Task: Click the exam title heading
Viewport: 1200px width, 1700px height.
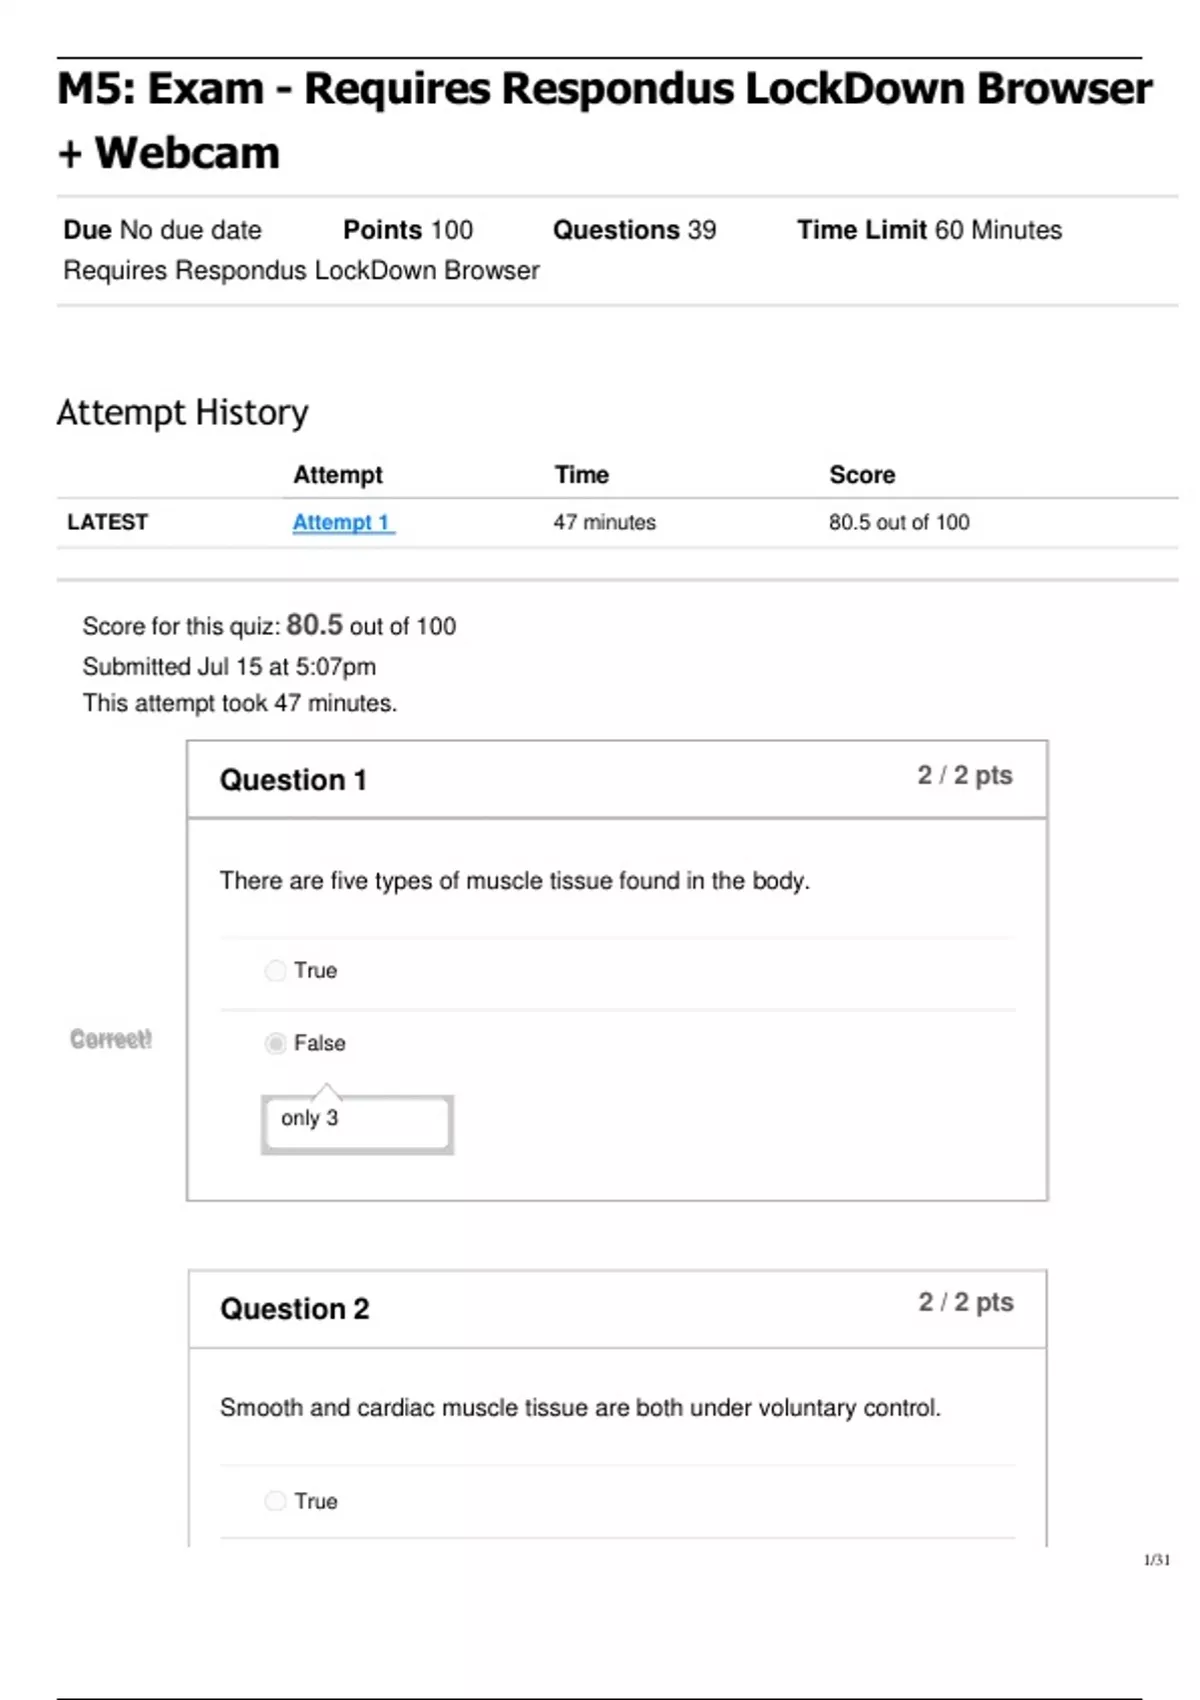Action: click(604, 120)
